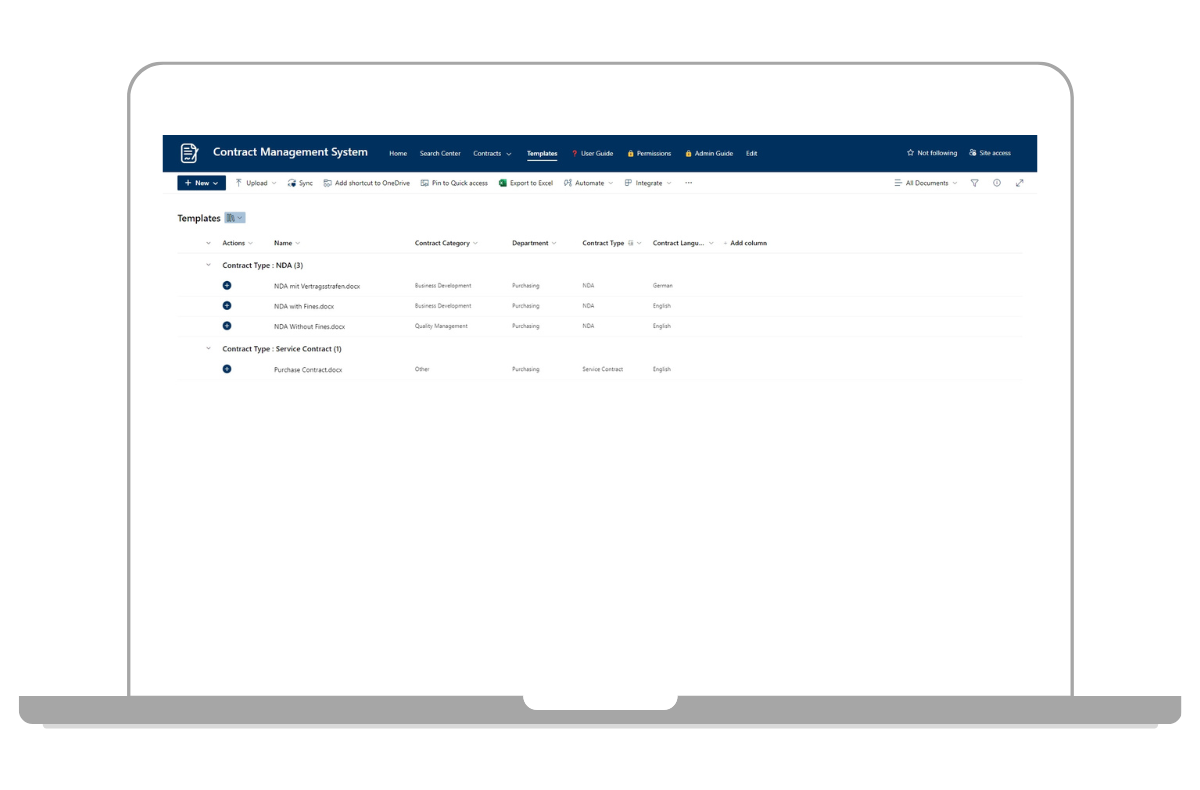The width and height of the screenshot is (1200, 790).
Task: Open the Integrate menu
Action: click(647, 183)
